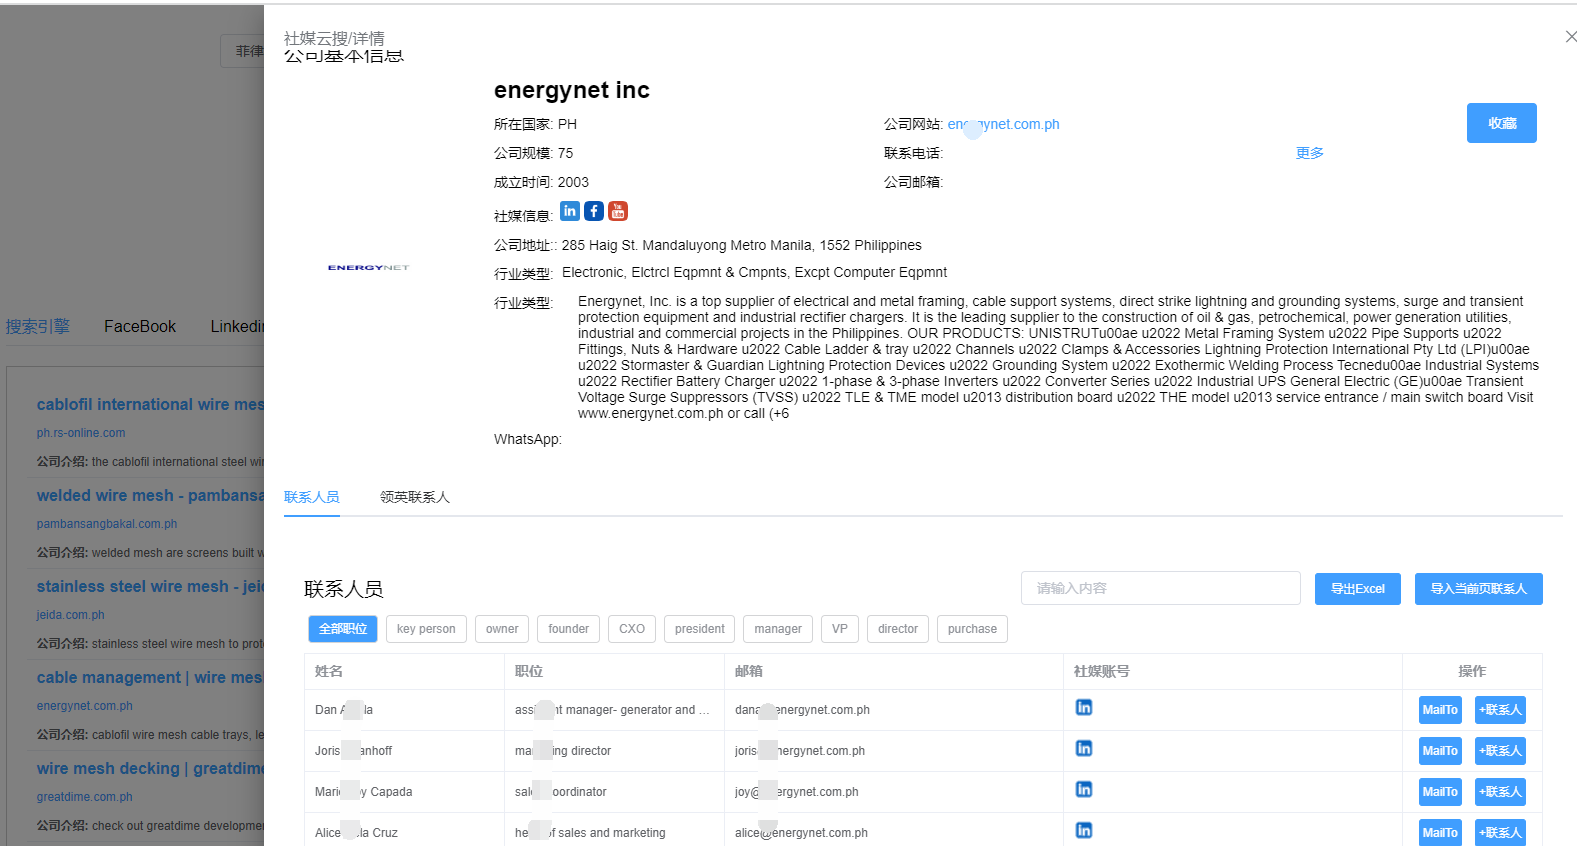Click the 收藏 favorite button
This screenshot has height=846, width=1577.
click(x=1502, y=123)
